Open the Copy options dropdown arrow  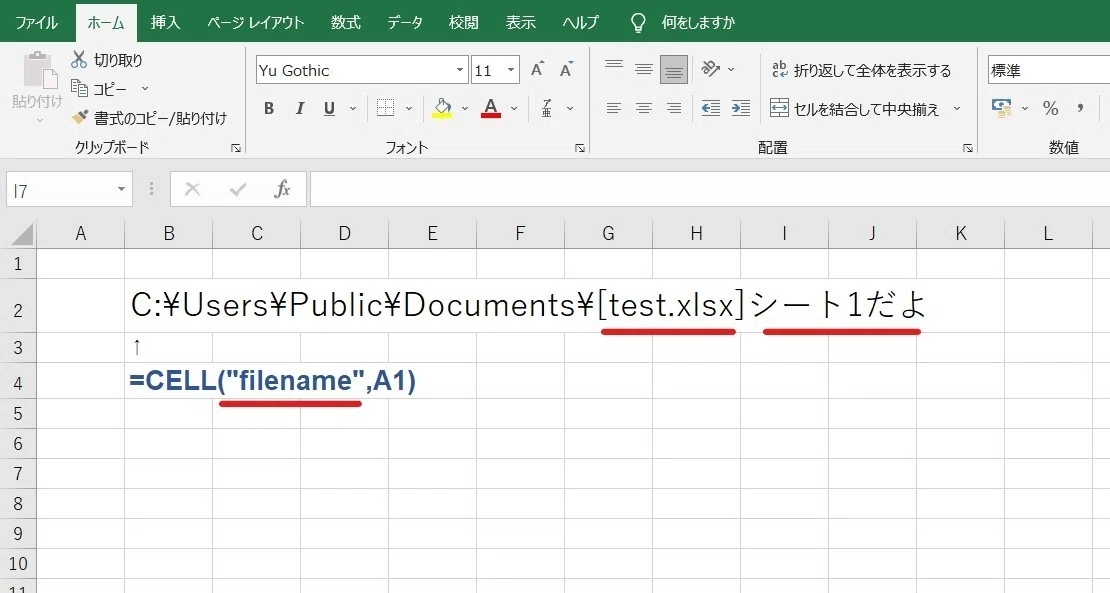145,89
